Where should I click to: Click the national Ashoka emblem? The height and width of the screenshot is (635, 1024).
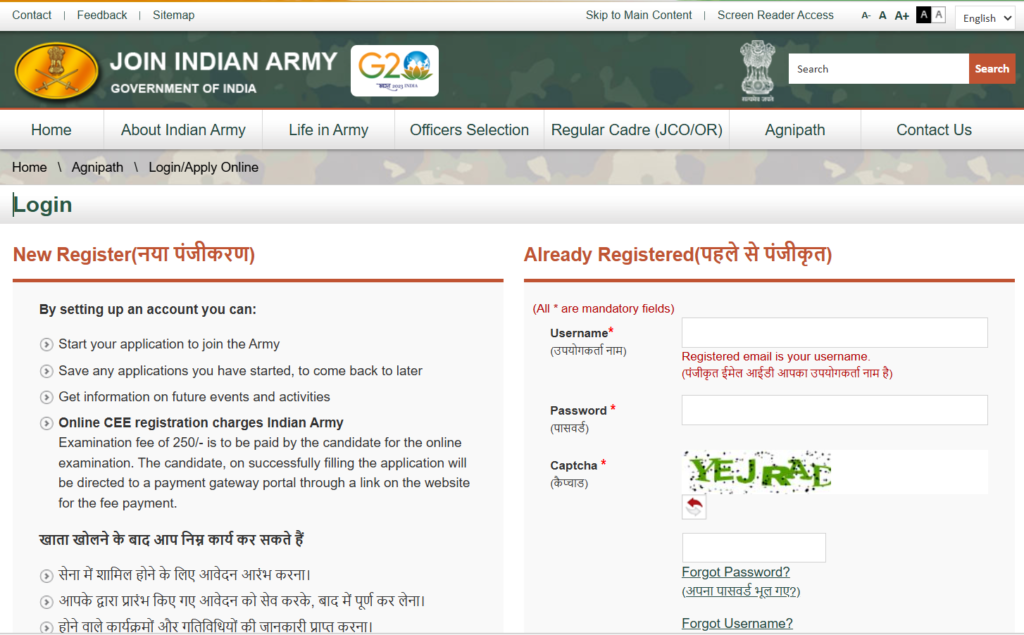757,70
